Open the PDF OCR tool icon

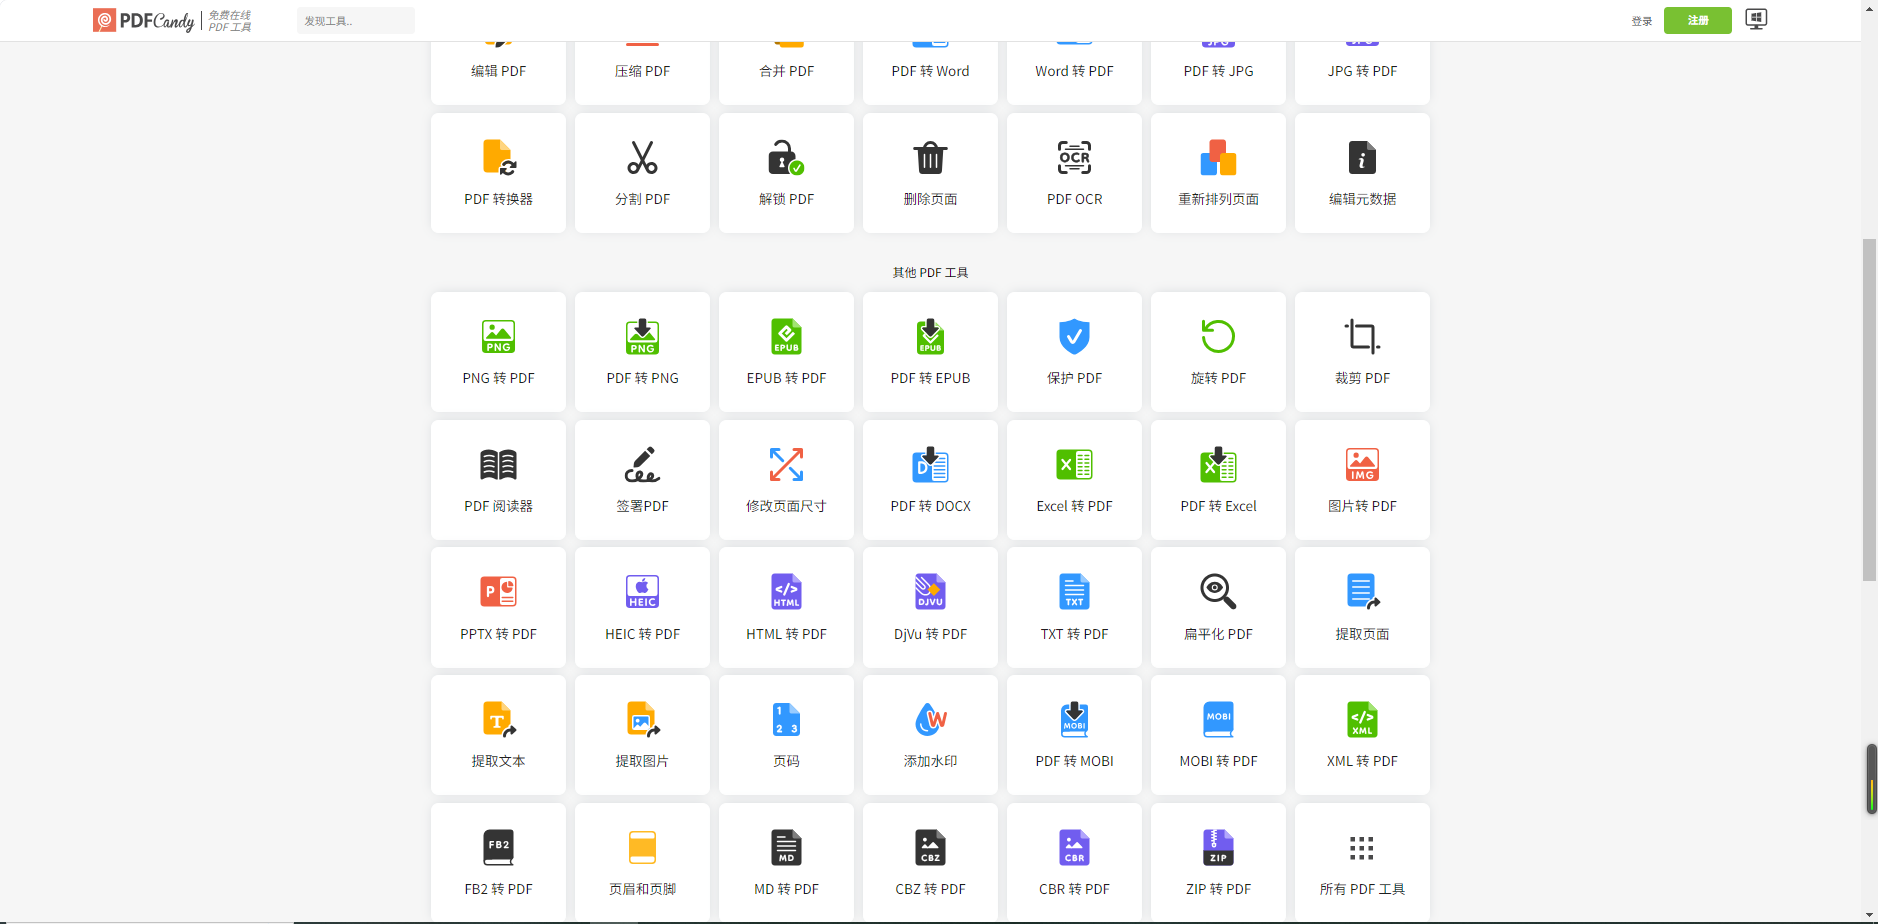(x=1074, y=158)
